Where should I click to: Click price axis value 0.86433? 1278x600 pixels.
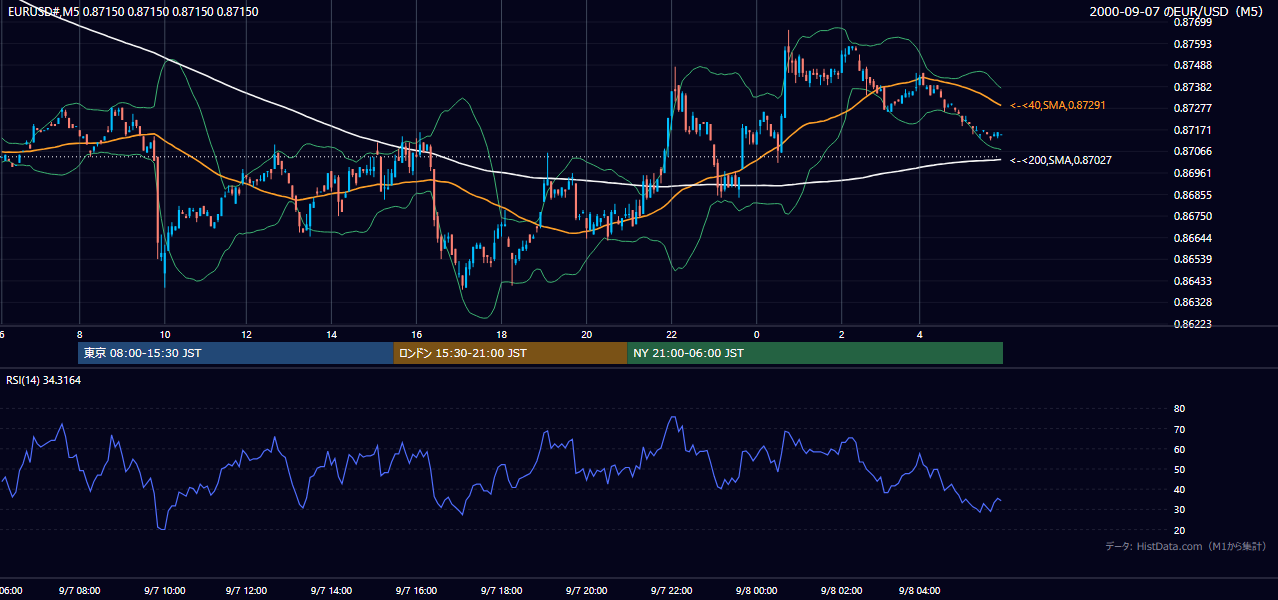[1192, 281]
